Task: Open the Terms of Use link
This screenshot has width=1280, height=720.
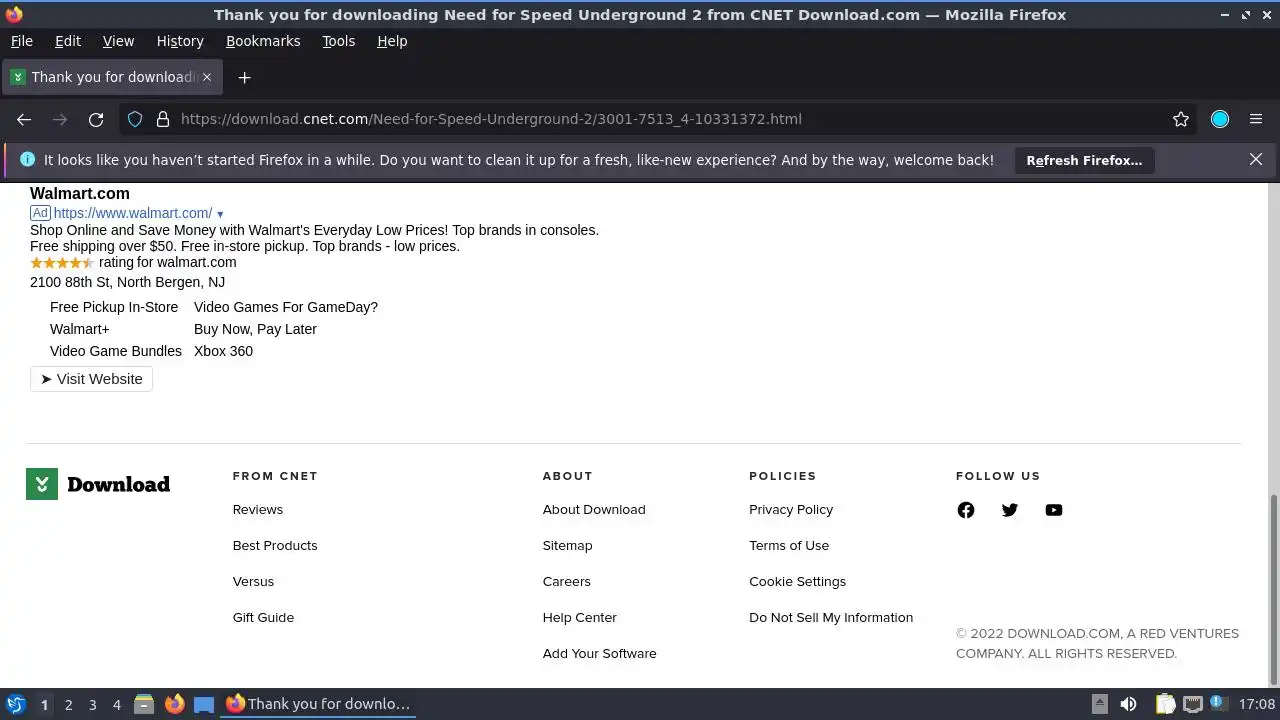Action: coord(789,545)
